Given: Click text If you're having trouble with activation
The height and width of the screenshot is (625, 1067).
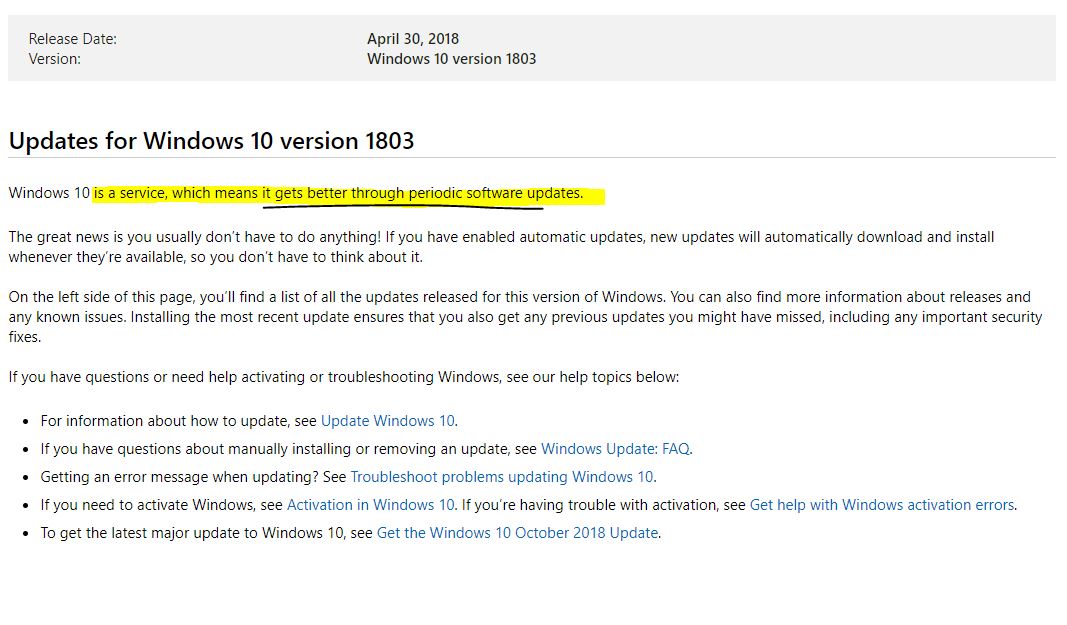Looking at the screenshot, I should 603,505.
